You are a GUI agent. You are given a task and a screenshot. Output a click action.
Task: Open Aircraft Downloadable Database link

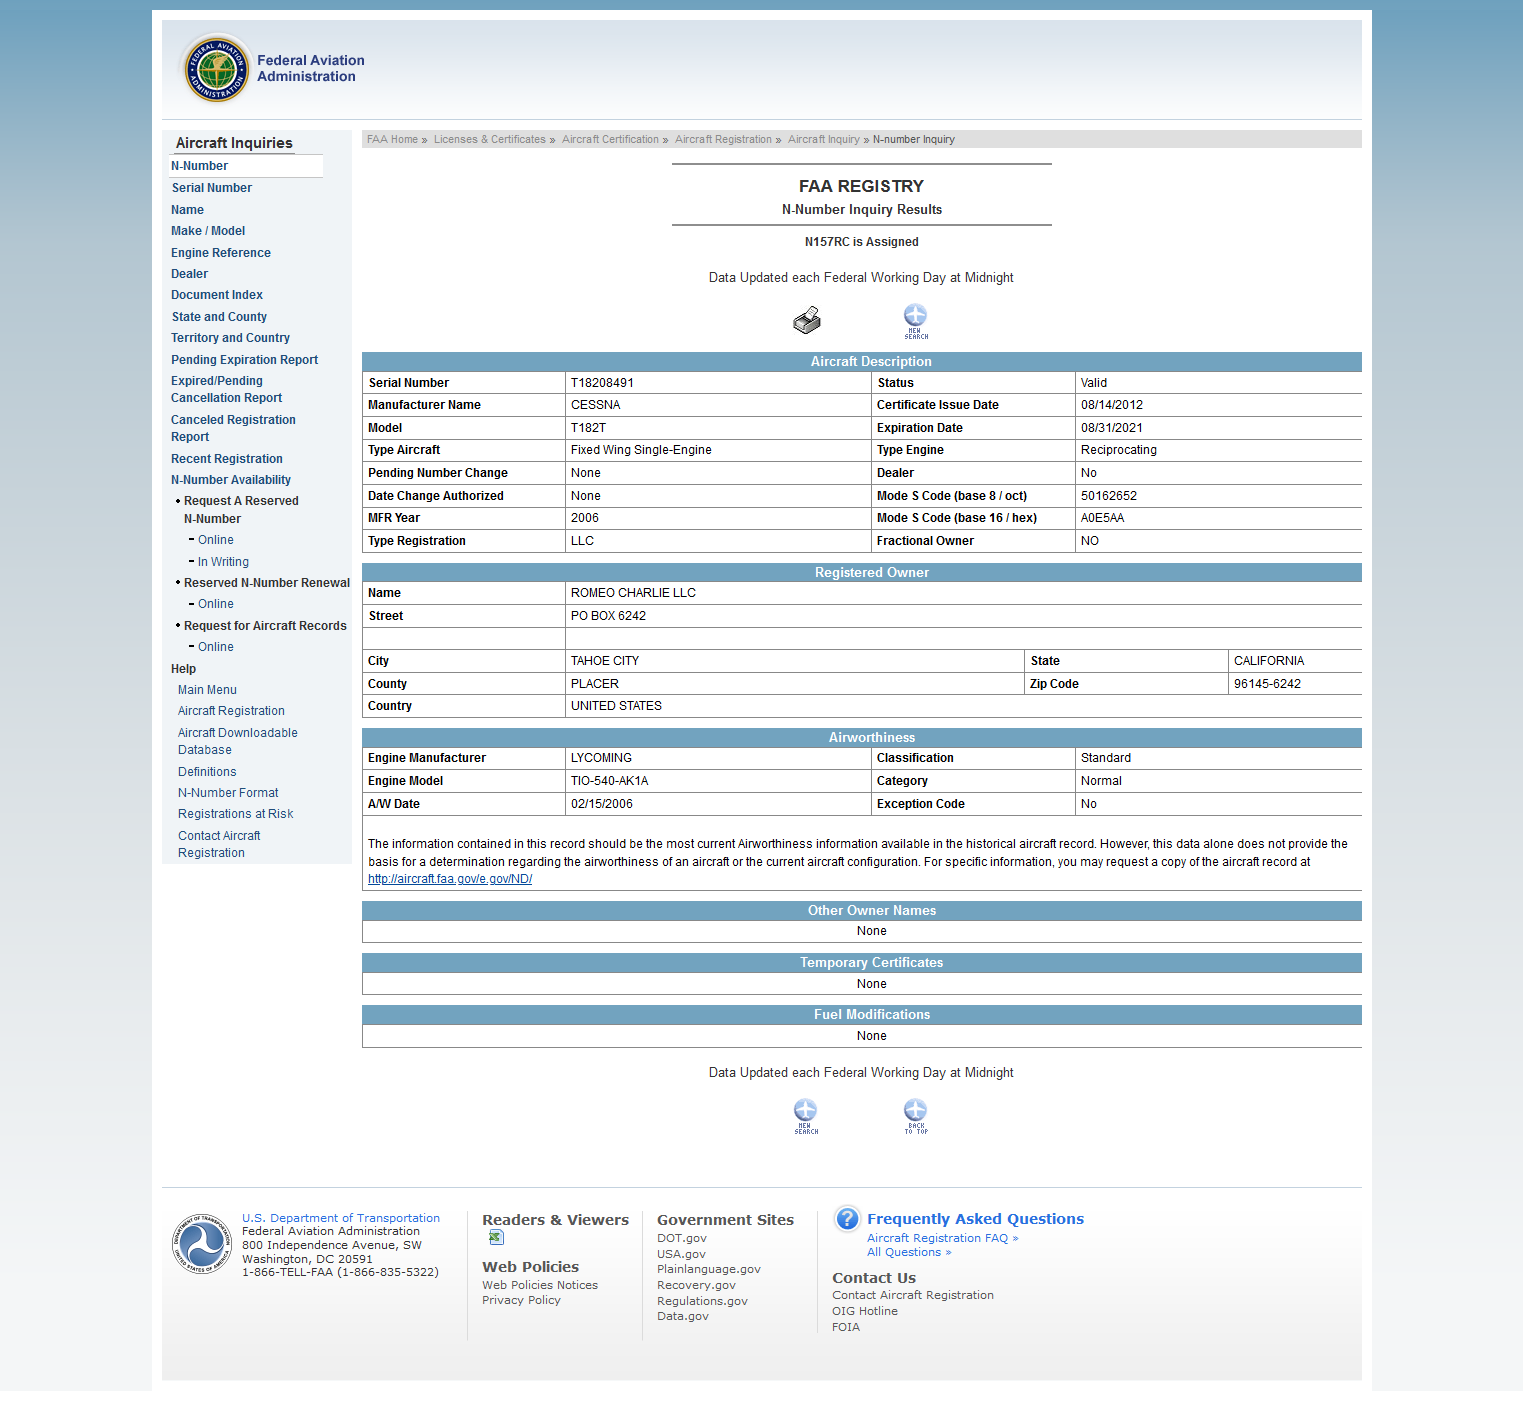[238, 741]
